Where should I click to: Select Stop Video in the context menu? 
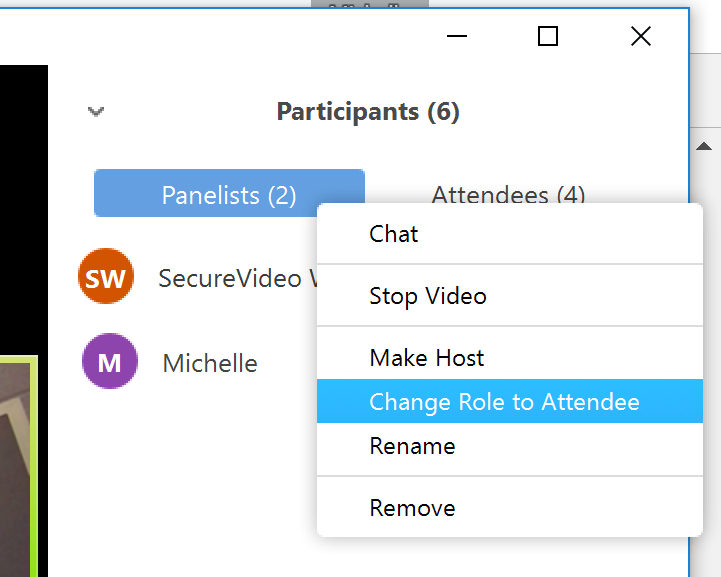click(428, 296)
